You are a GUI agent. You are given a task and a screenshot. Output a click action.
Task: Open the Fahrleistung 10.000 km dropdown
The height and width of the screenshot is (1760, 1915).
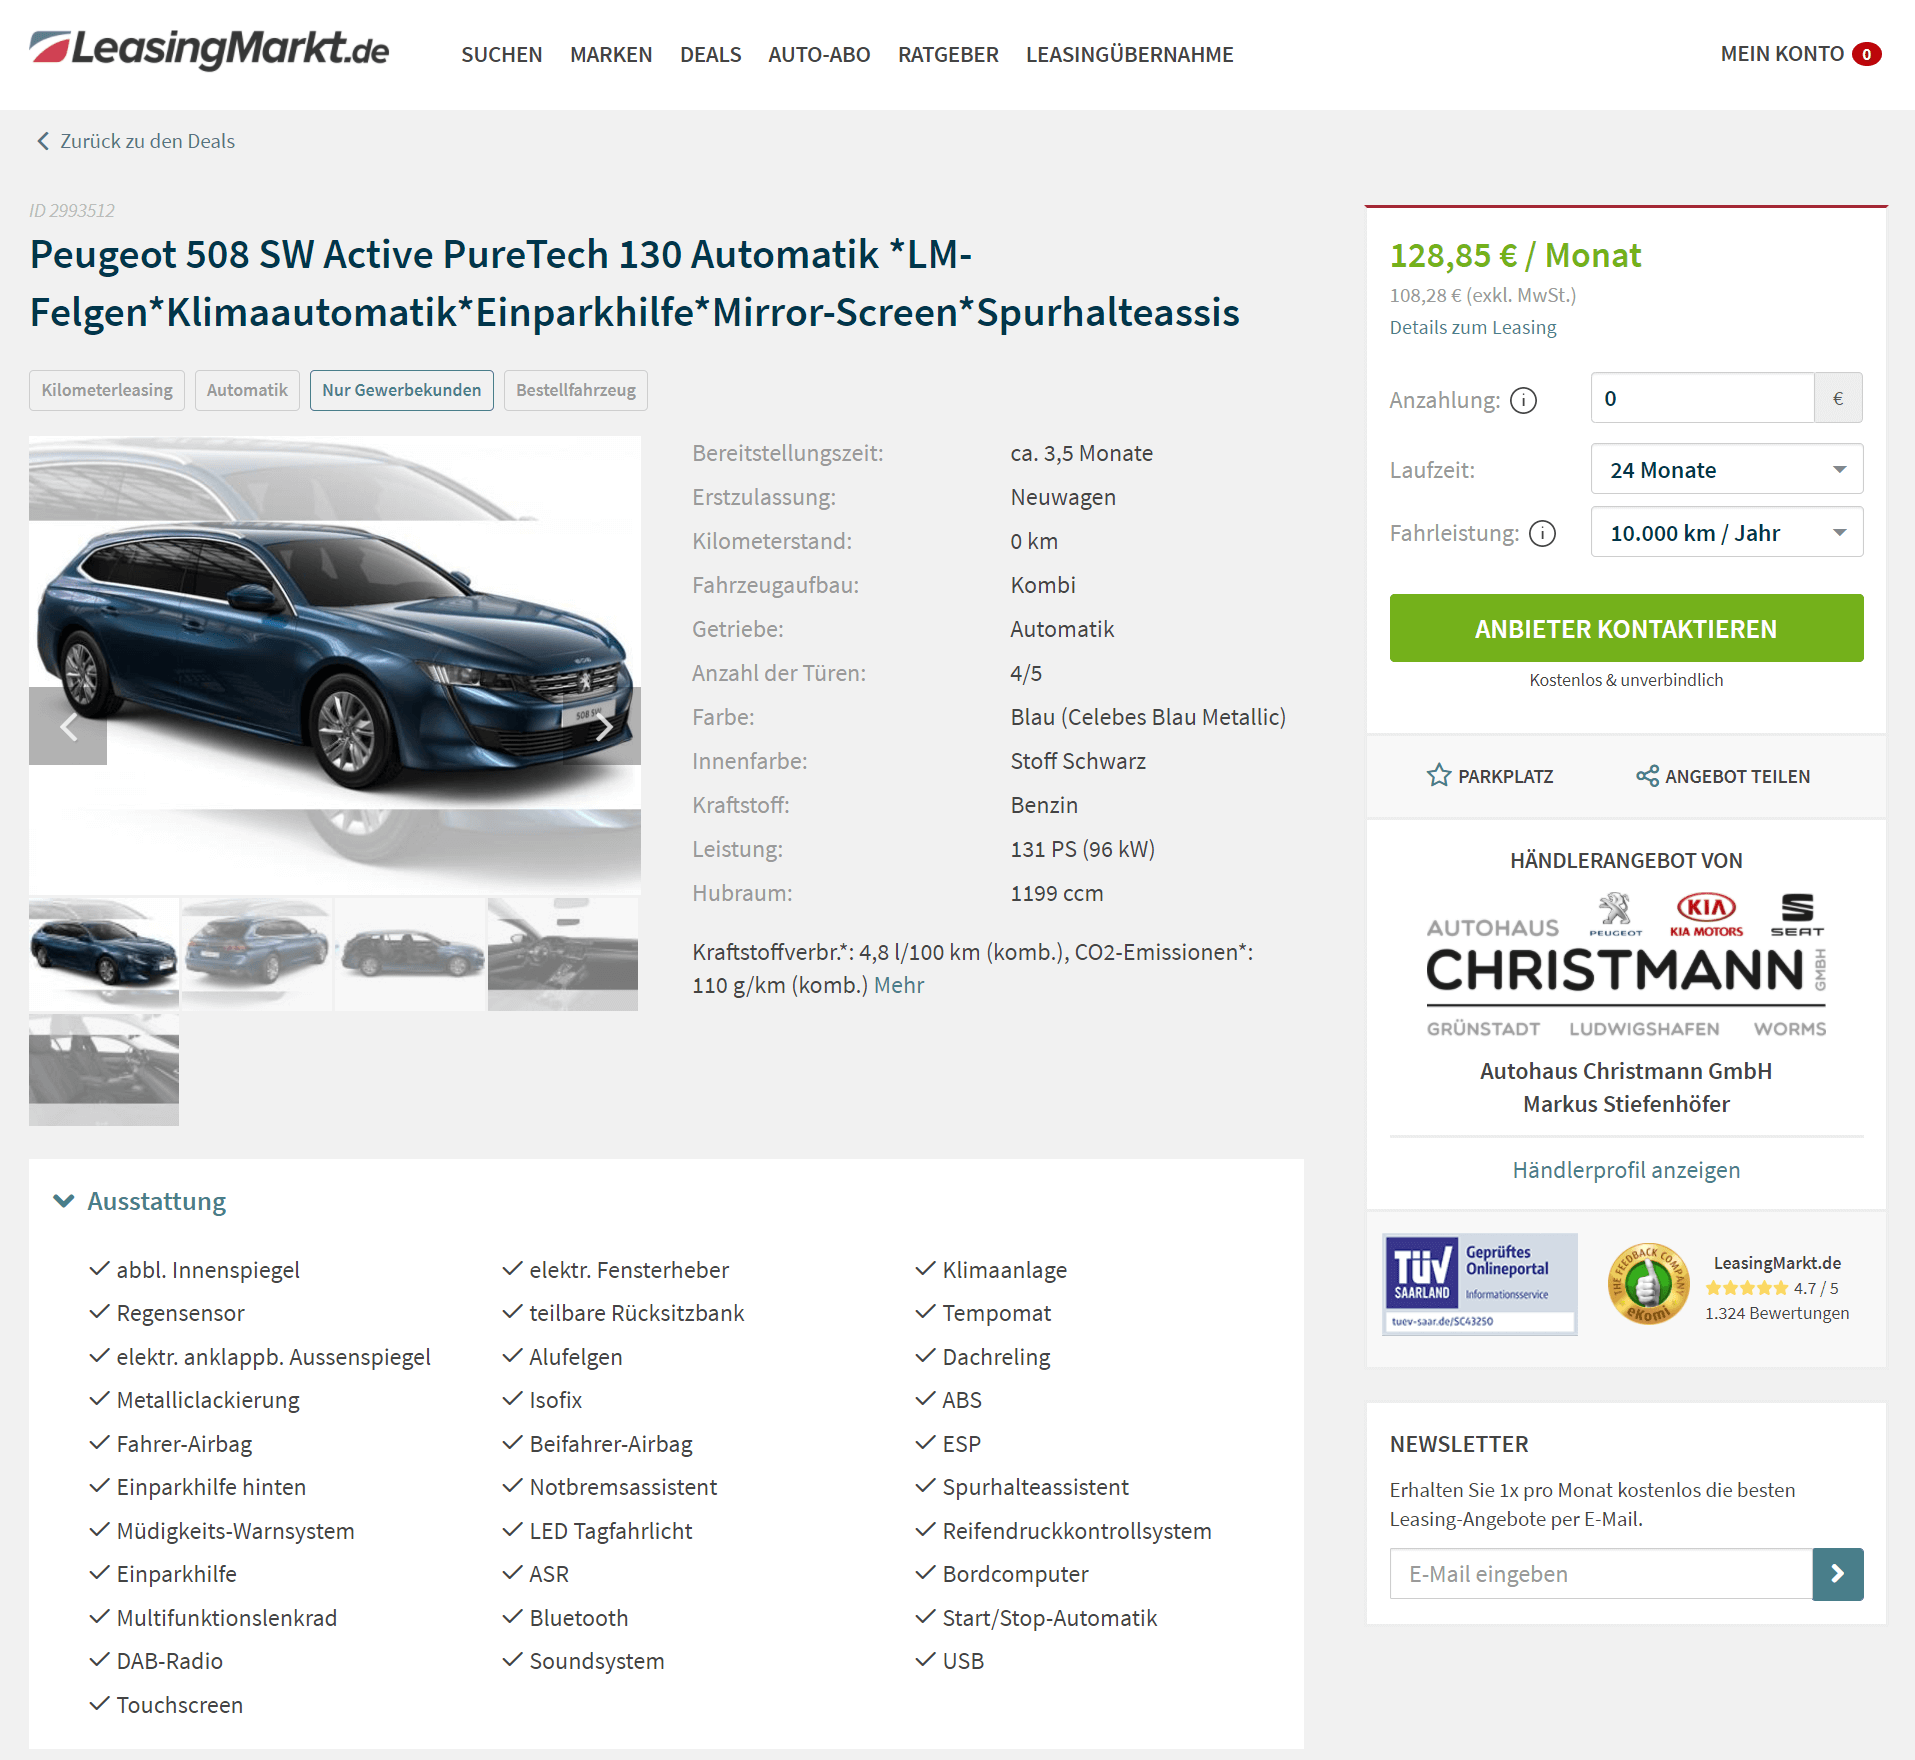click(x=1727, y=533)
